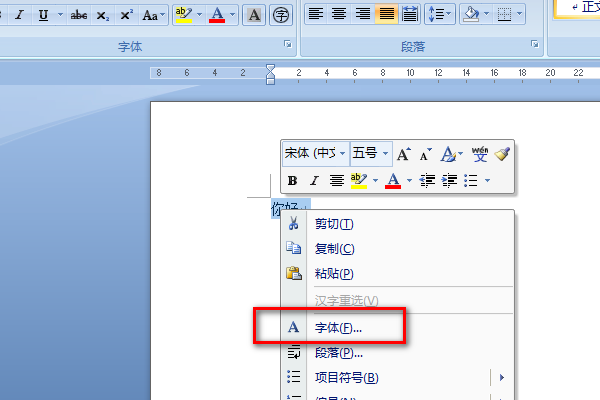Increase indent using the mini toolbar
Image resolution: width=600 pixels, height=400 pixels.
pos(450,180)
